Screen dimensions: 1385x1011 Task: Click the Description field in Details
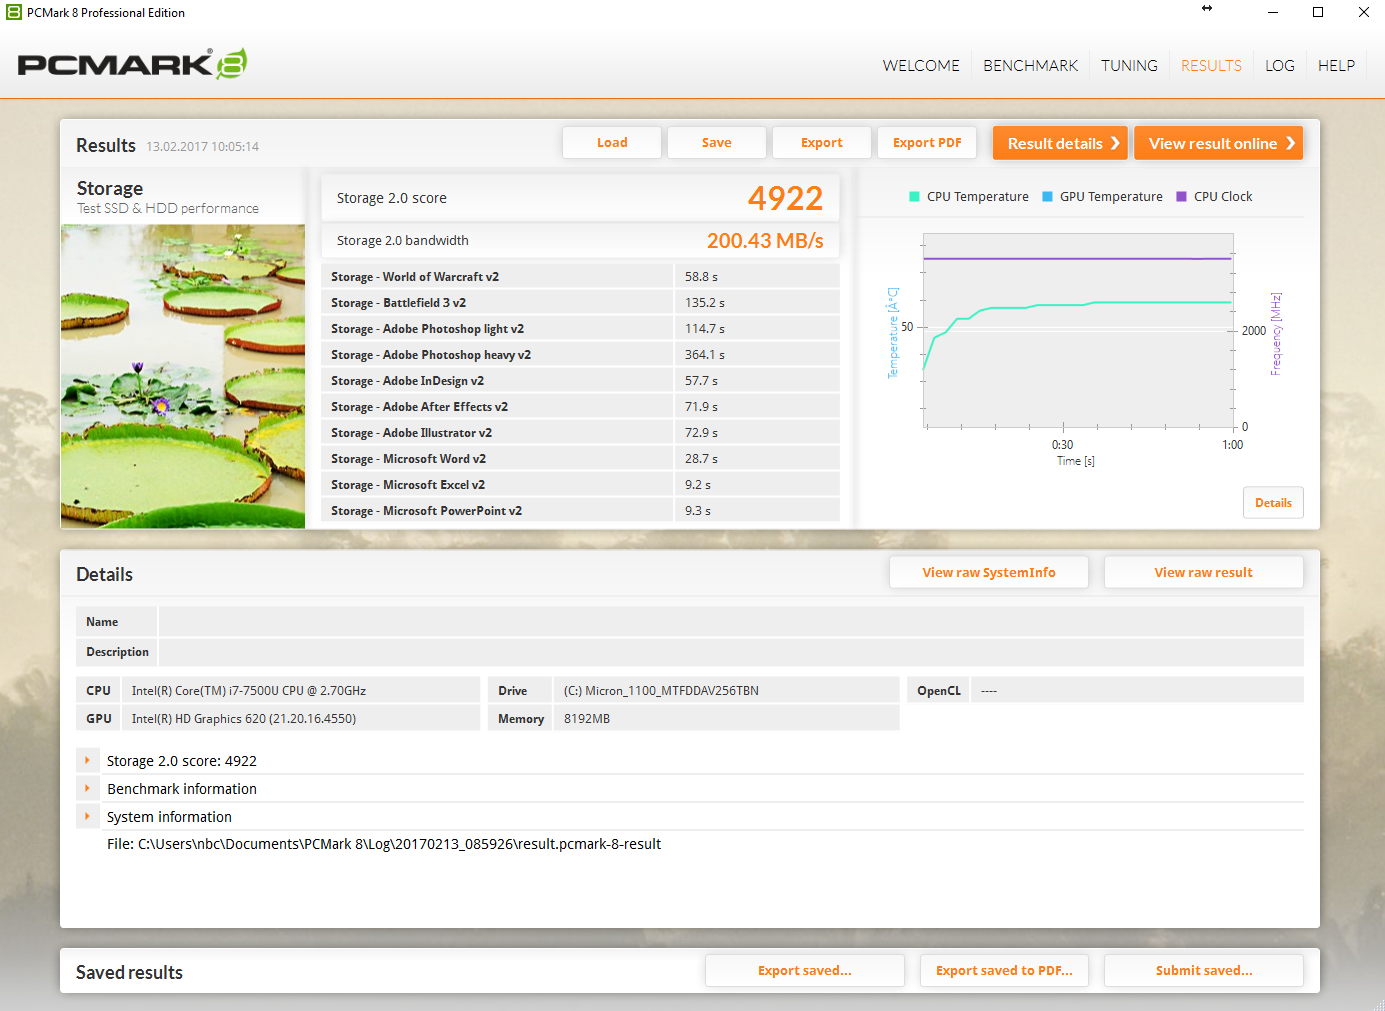pos(731,652)
